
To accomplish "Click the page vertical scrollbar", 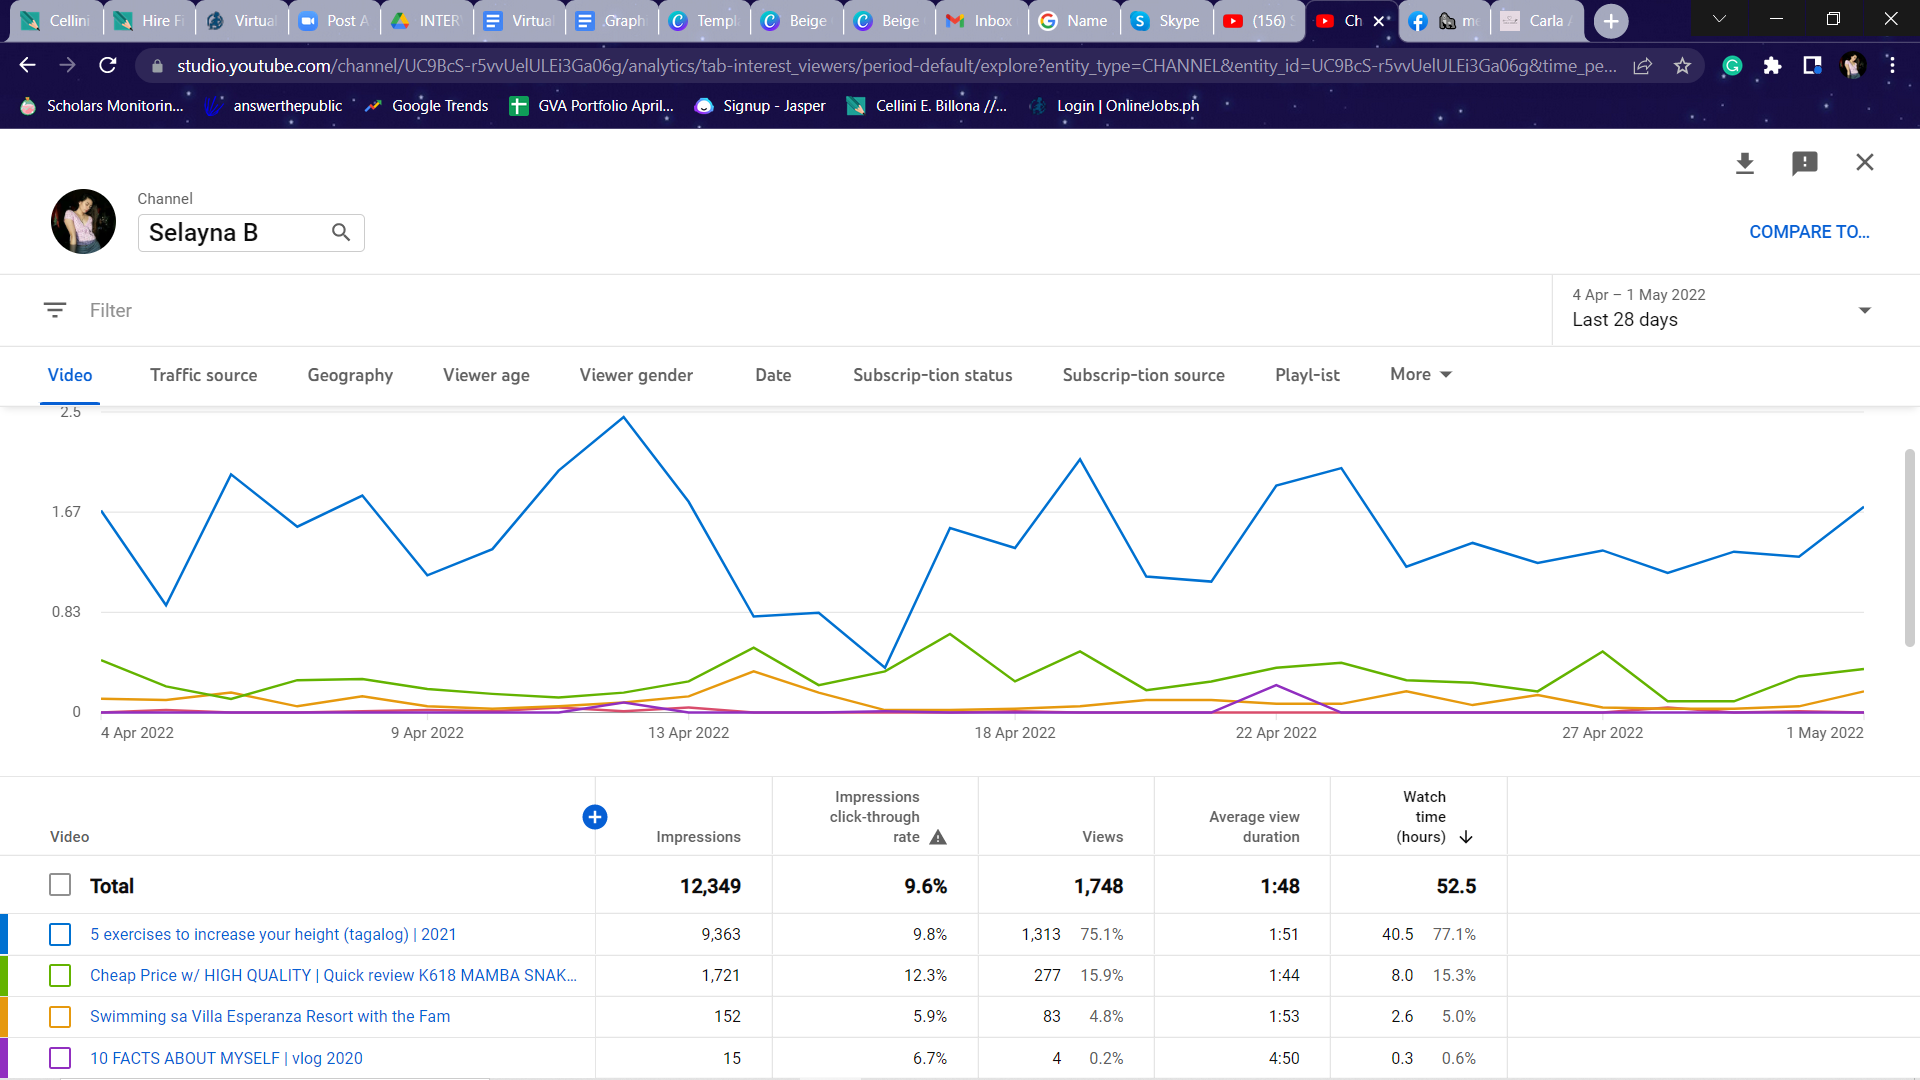I will [1909, 548].
